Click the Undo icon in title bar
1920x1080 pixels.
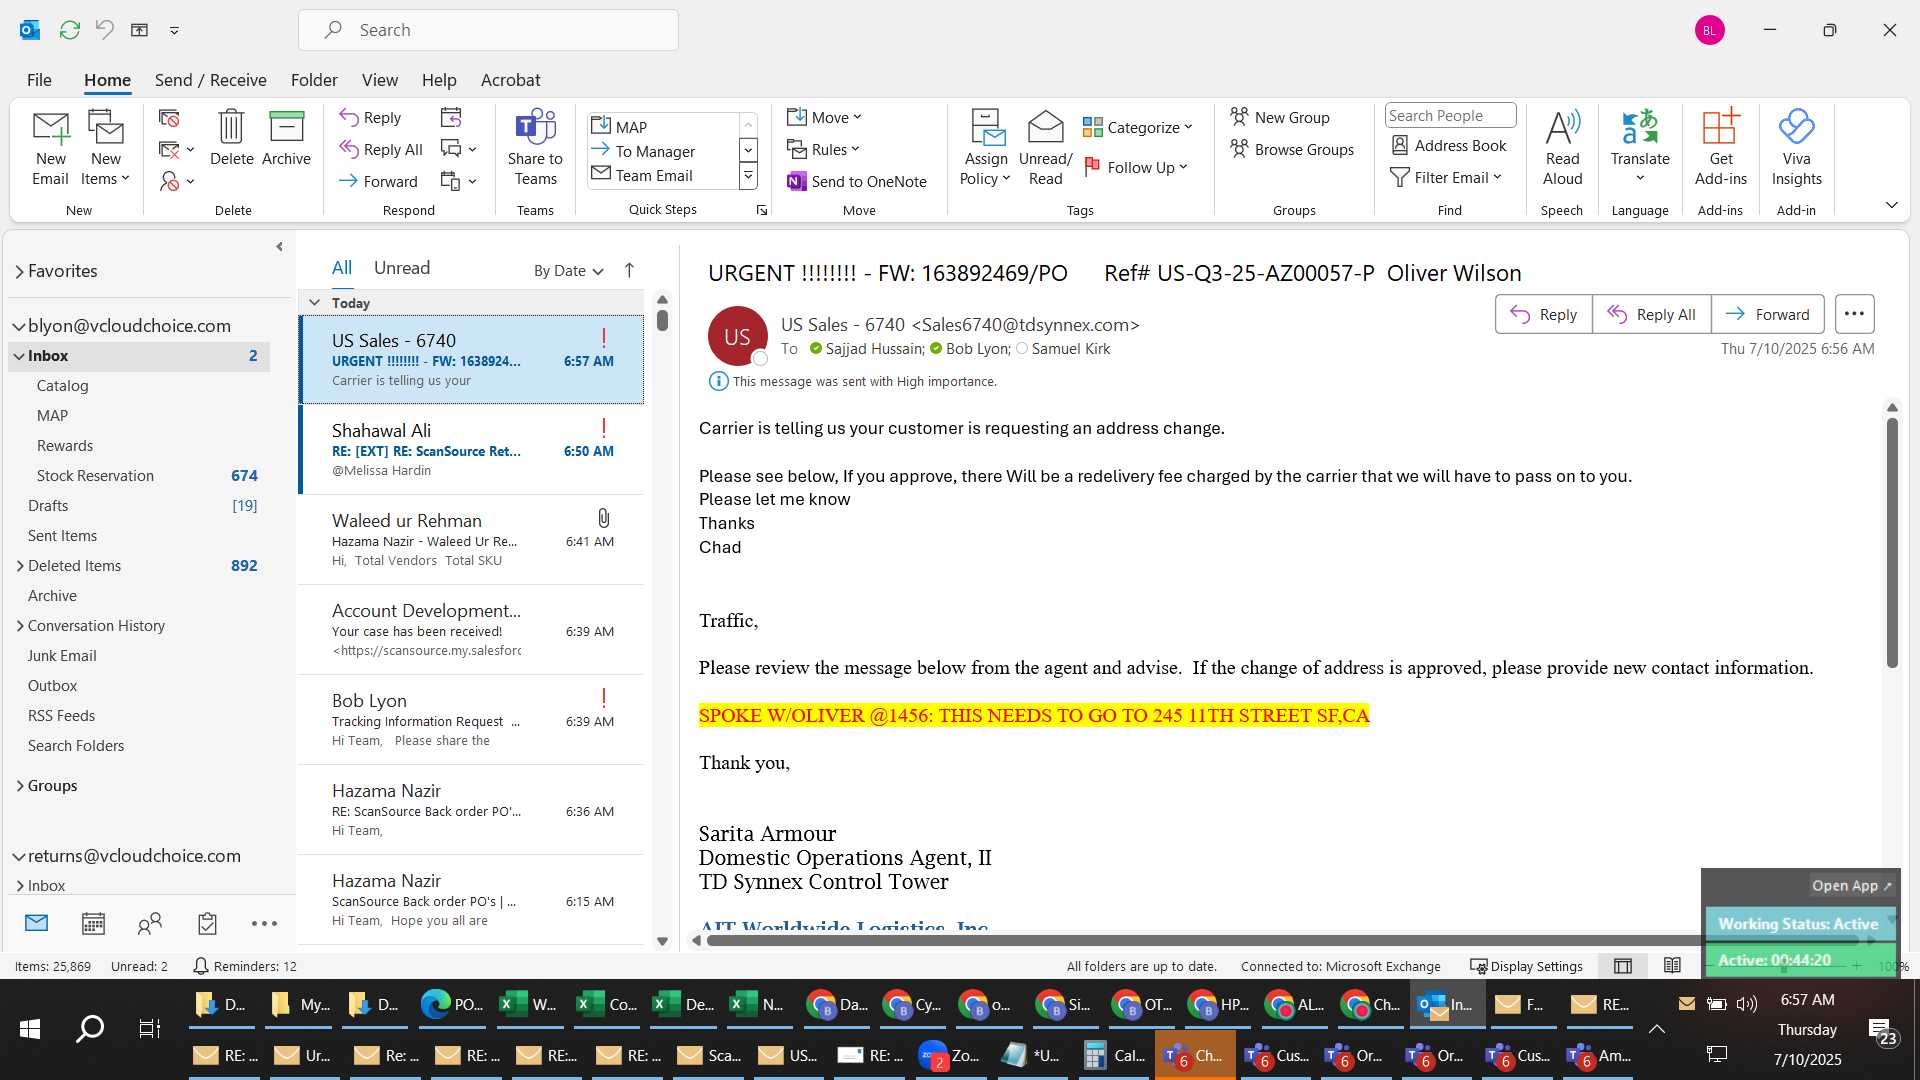click(x=105, y=30)
